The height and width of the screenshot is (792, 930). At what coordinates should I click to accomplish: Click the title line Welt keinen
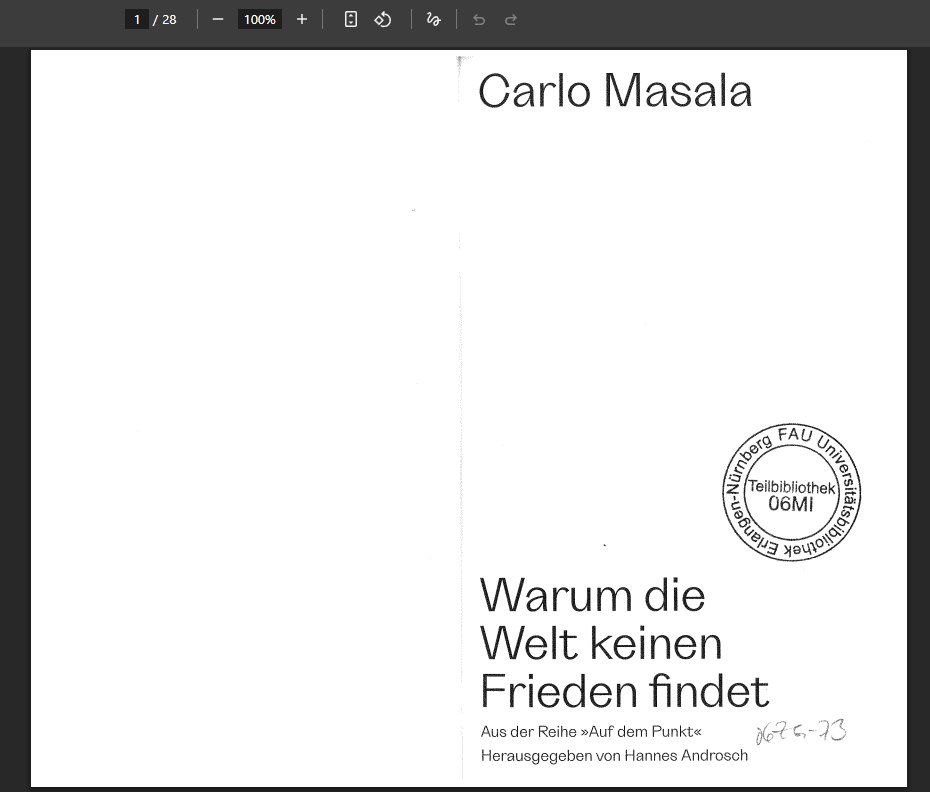coord(601,643)
